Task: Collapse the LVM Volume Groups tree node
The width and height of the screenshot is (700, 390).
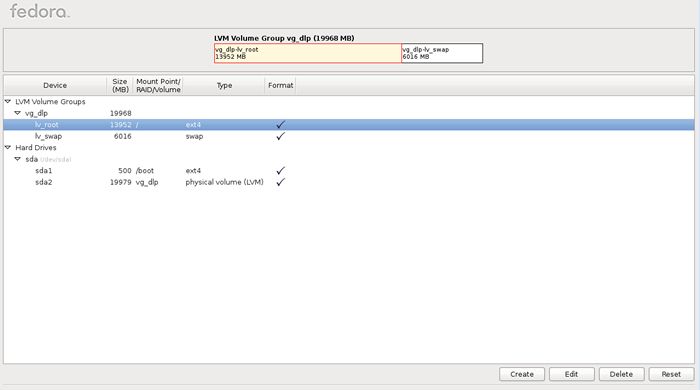Action: tap(8, 102)
